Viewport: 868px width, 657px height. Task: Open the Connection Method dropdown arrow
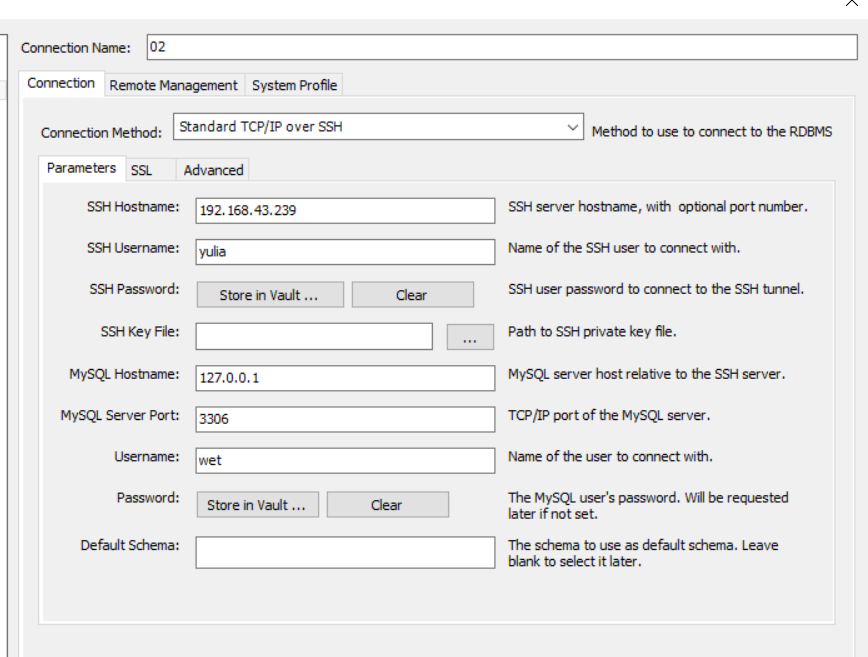(x=573, y=127)
